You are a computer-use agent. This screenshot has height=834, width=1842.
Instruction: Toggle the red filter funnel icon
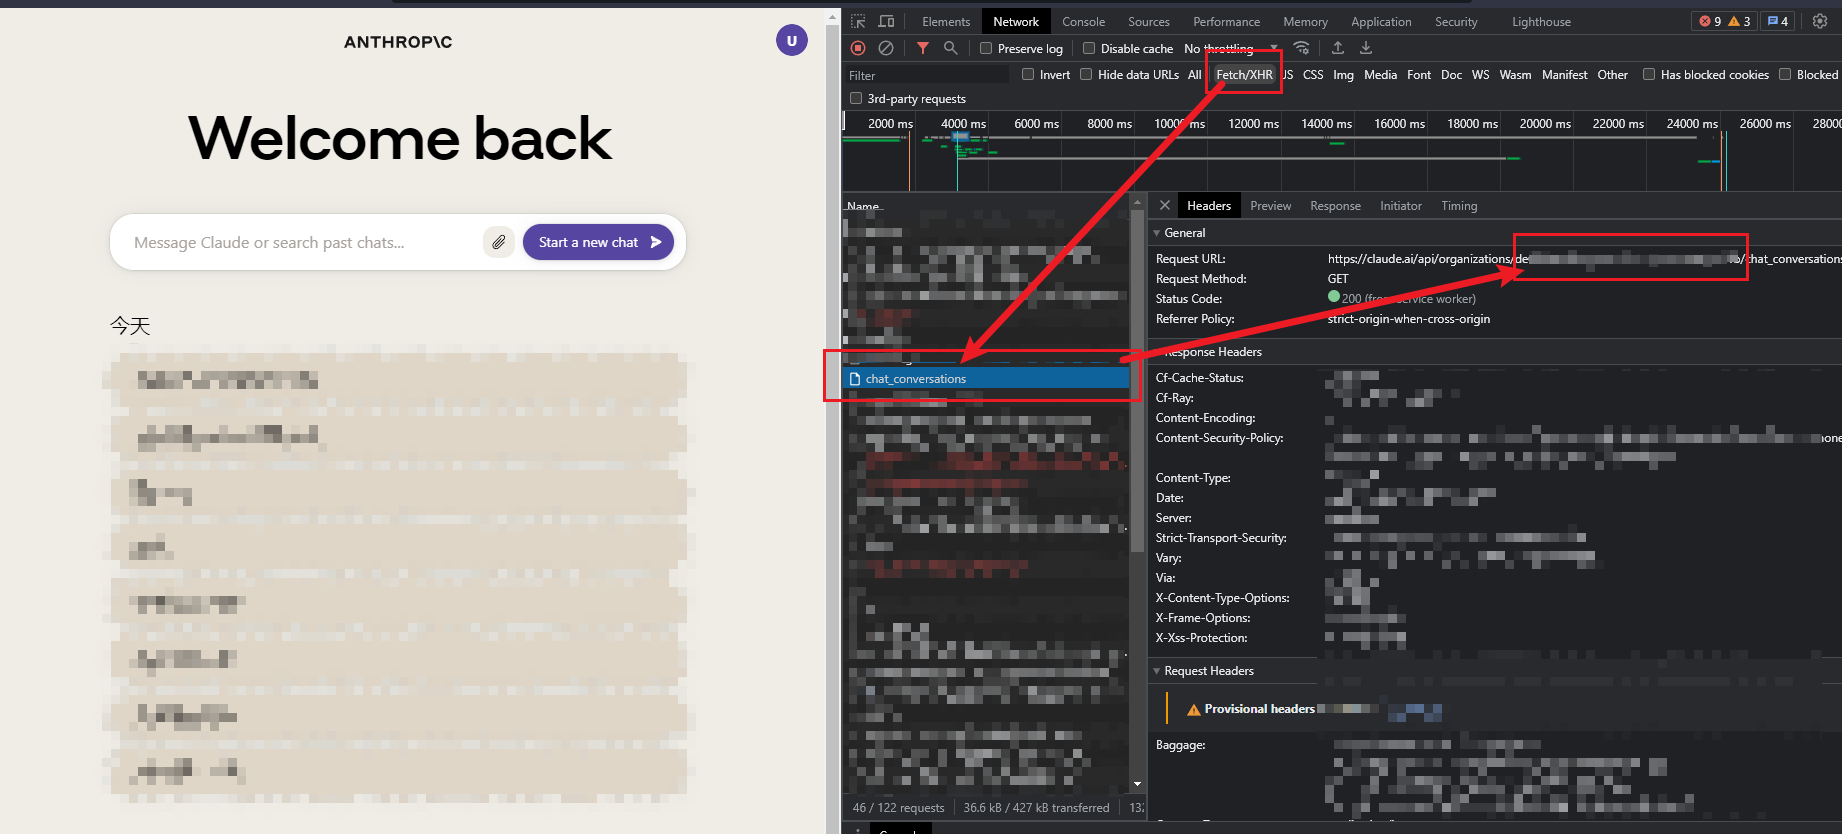923,48
